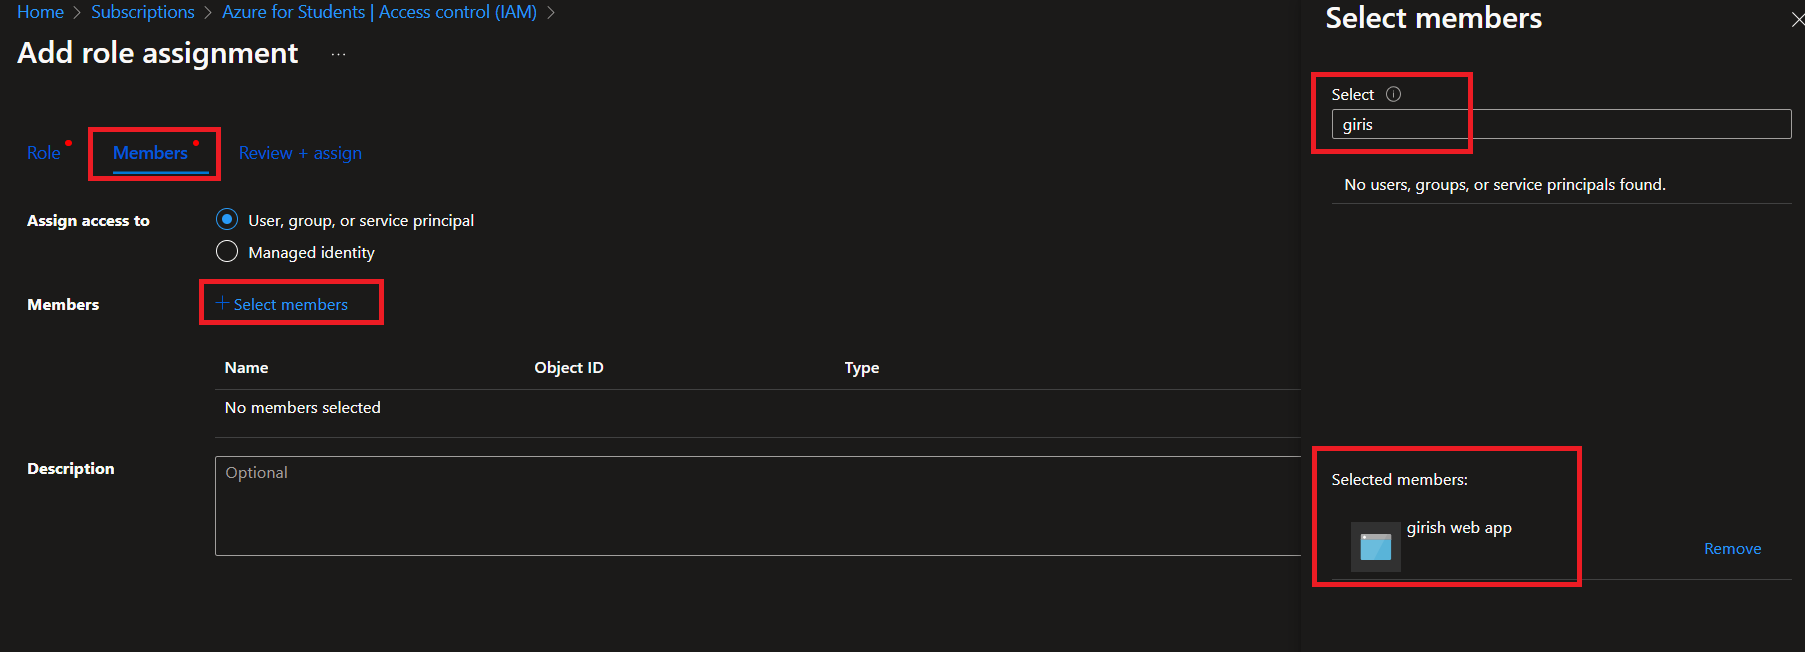Close the Select members panel

(1797, 20)
